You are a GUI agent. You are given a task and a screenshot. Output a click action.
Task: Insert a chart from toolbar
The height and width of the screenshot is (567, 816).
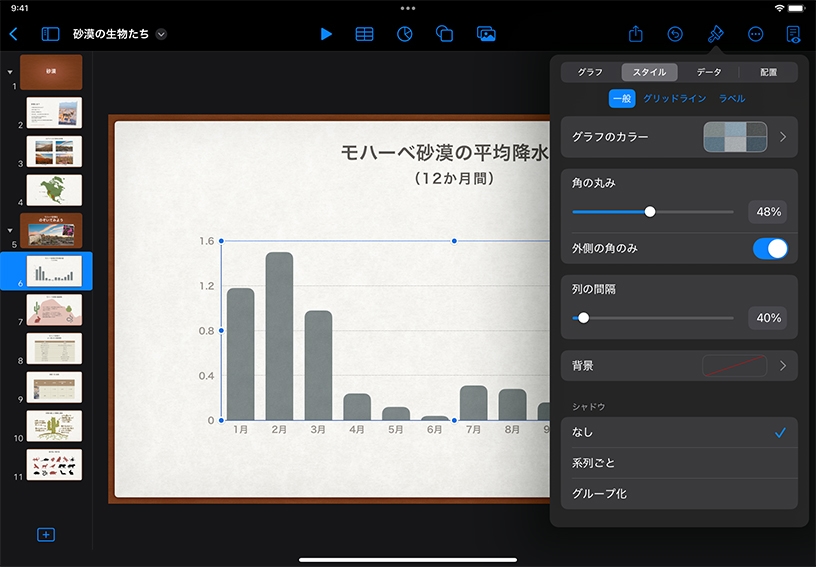point(405,34)
